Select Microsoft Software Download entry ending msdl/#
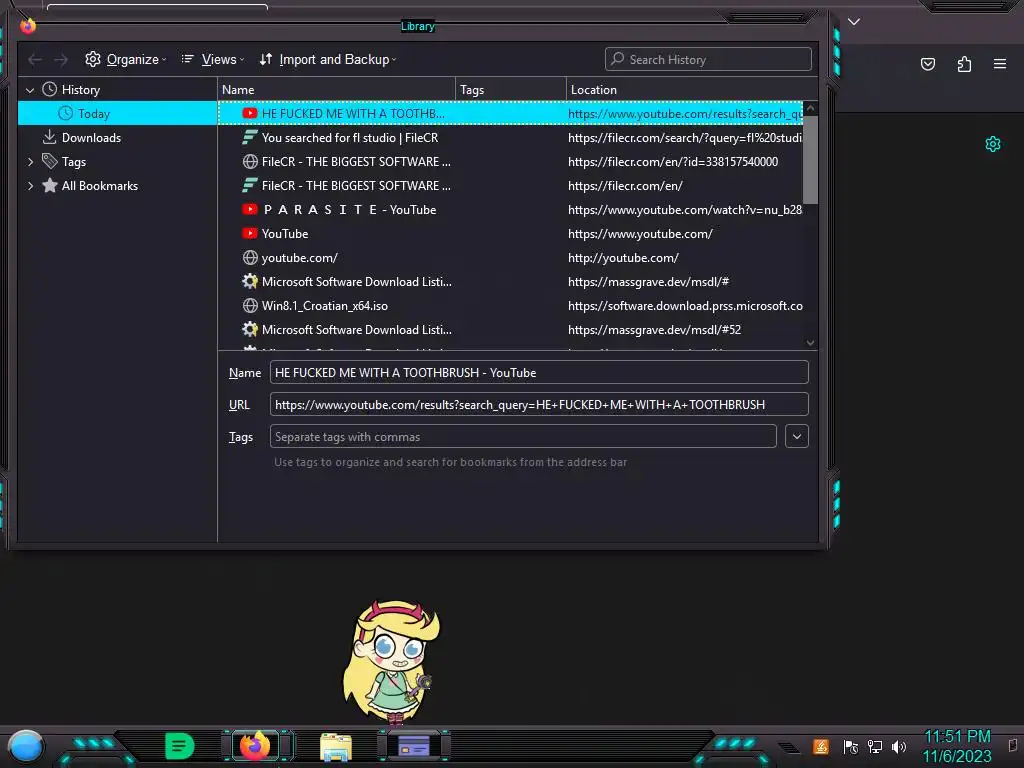The width and height of the screenshot is (1024, 768). 511,281
